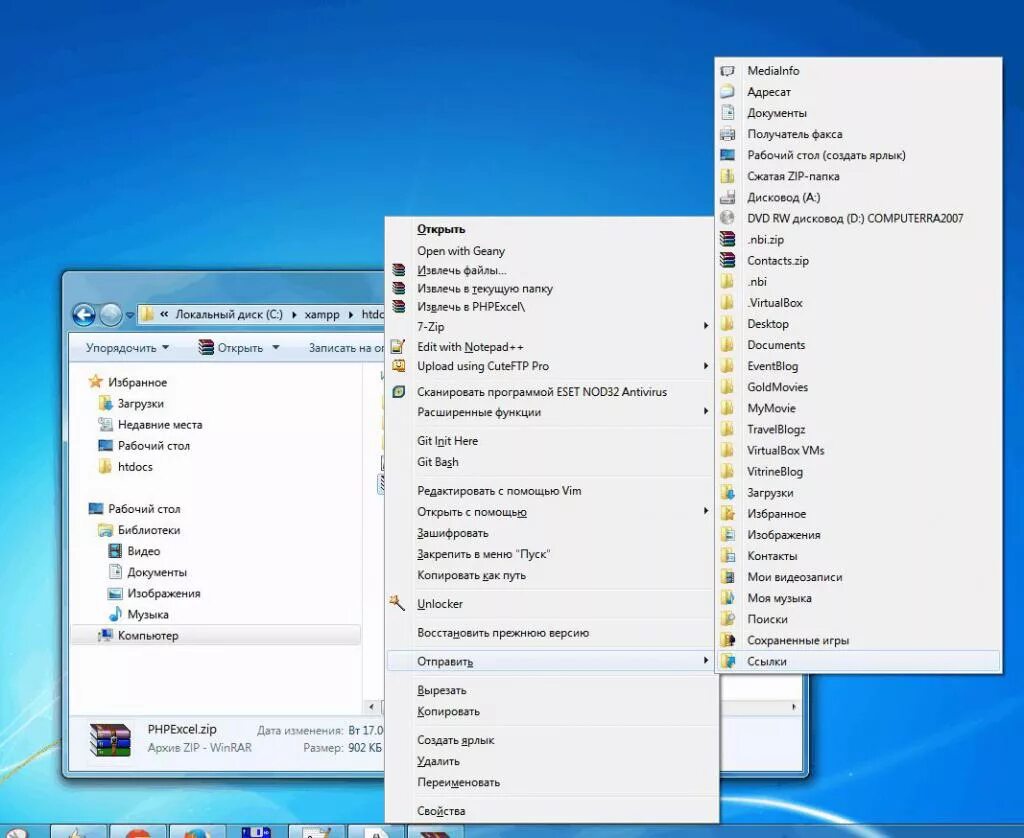Viewport: 1024px width, 838px height.
Task: Click the Мои видеозаписи icon
Action: [x=728, y=577]
